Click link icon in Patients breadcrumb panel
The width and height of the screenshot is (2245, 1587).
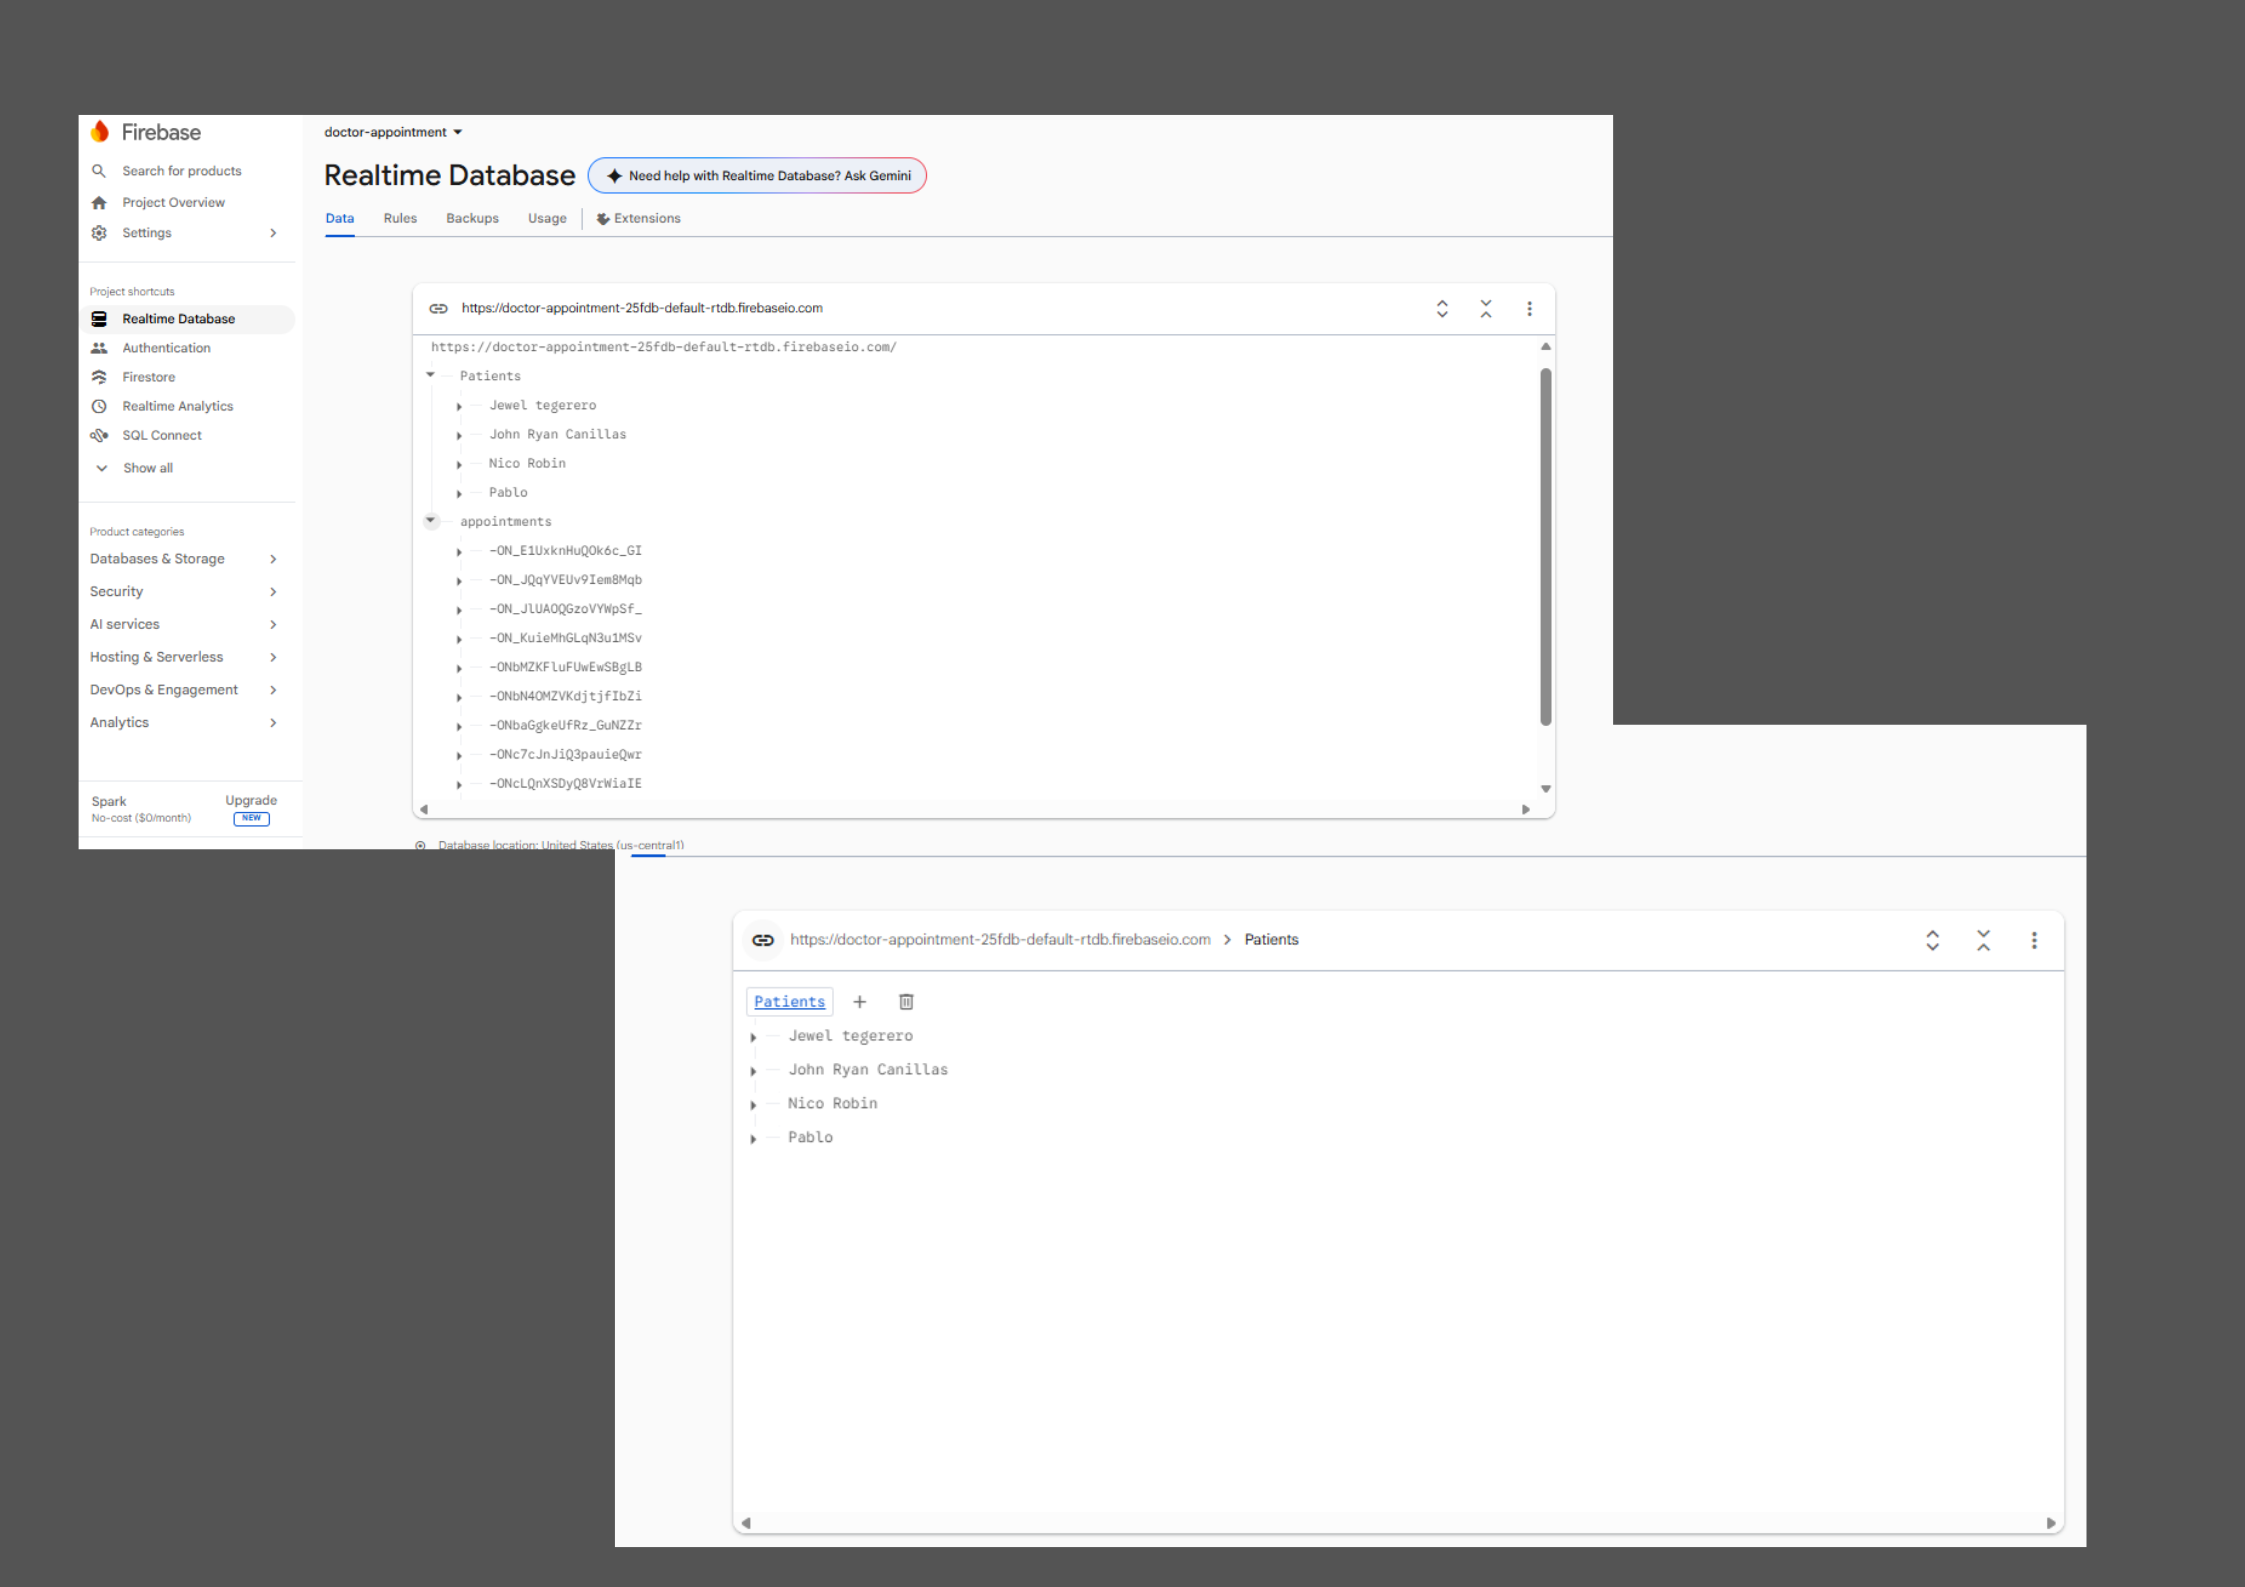coord(763,940)
